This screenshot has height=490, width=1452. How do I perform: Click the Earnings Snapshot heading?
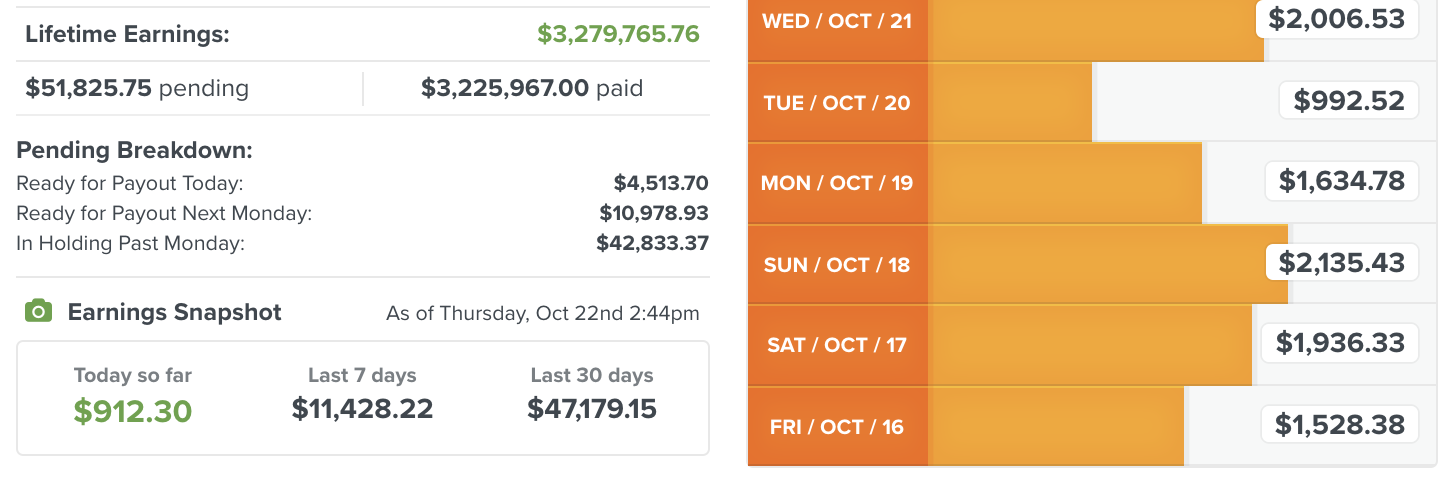(175, 312)
